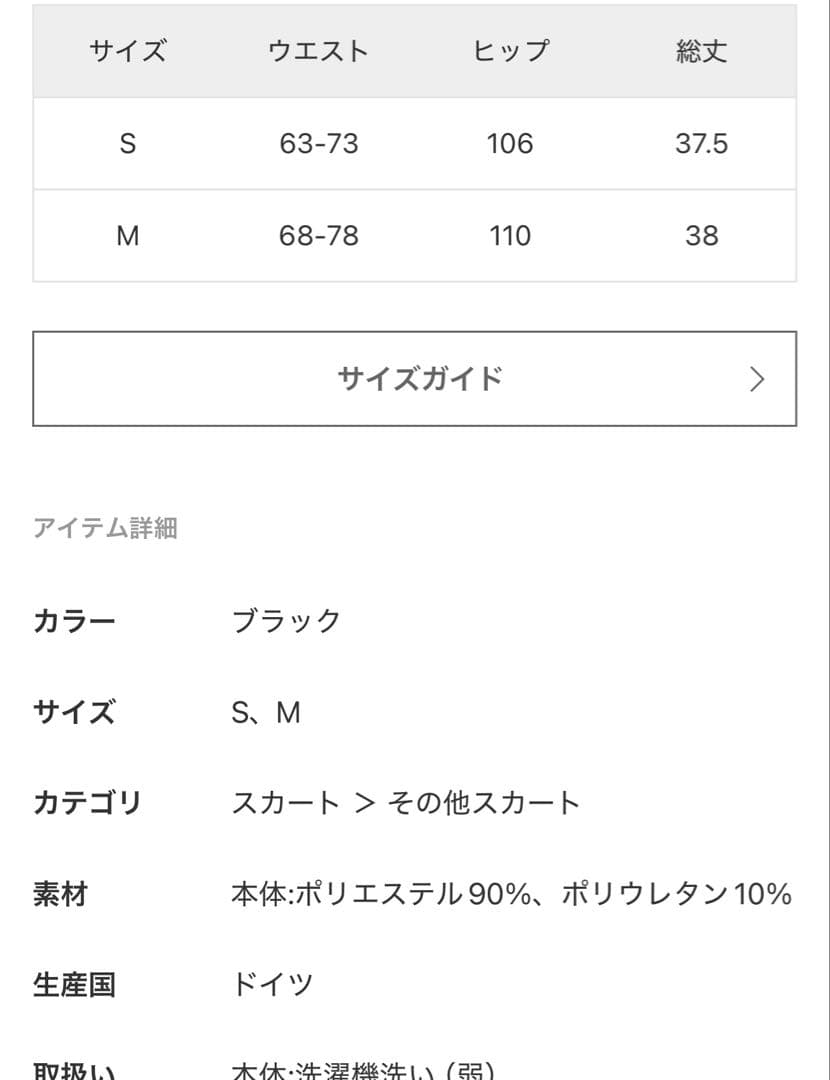The width and height of the screenshot is (830, 1080).
Task: Click total length value 38
Action: click(701, 236)
